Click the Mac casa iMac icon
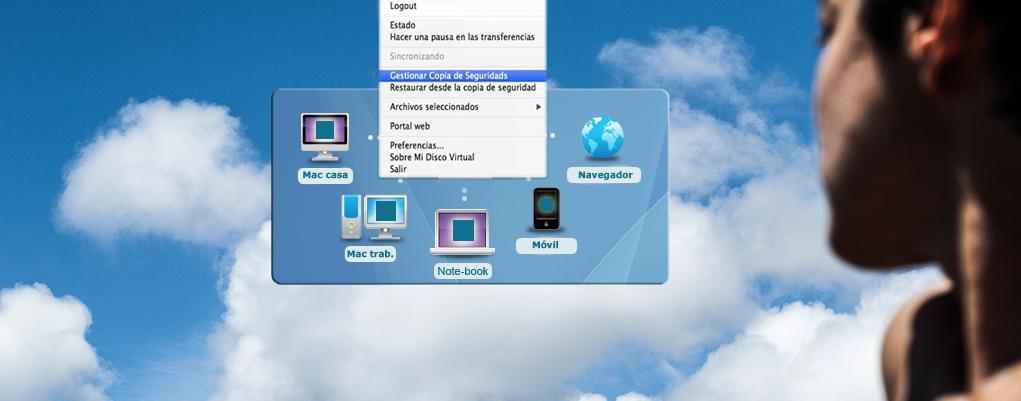 [325, 136]
